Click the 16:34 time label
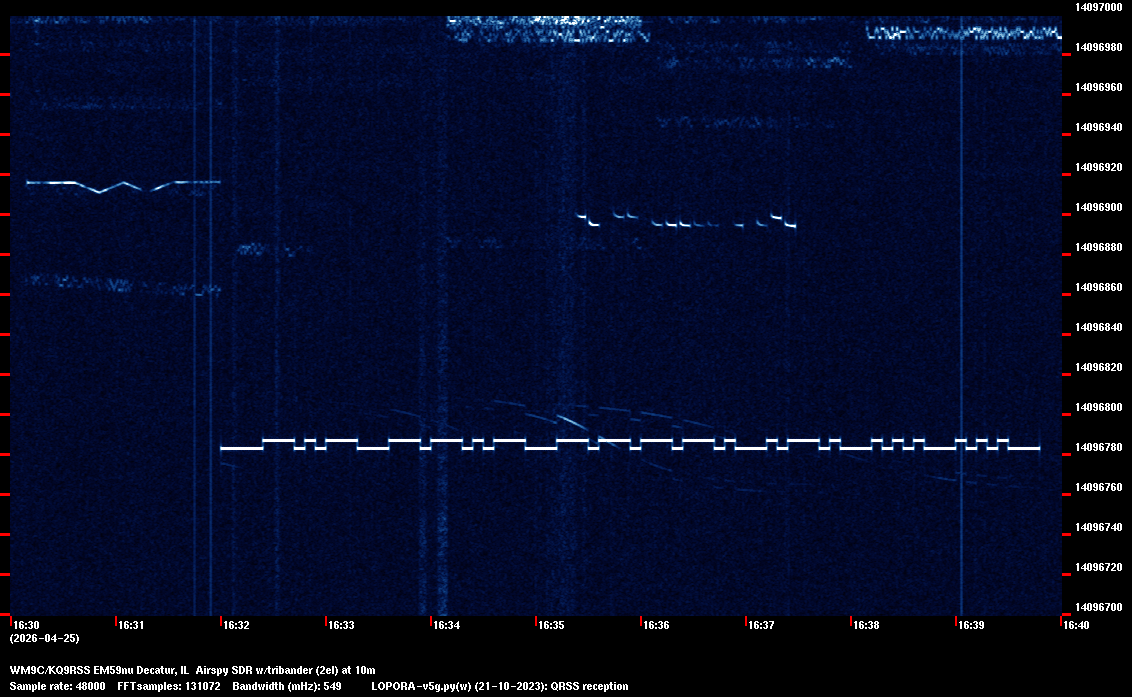The image size is (1132, 697). (447, 625)
